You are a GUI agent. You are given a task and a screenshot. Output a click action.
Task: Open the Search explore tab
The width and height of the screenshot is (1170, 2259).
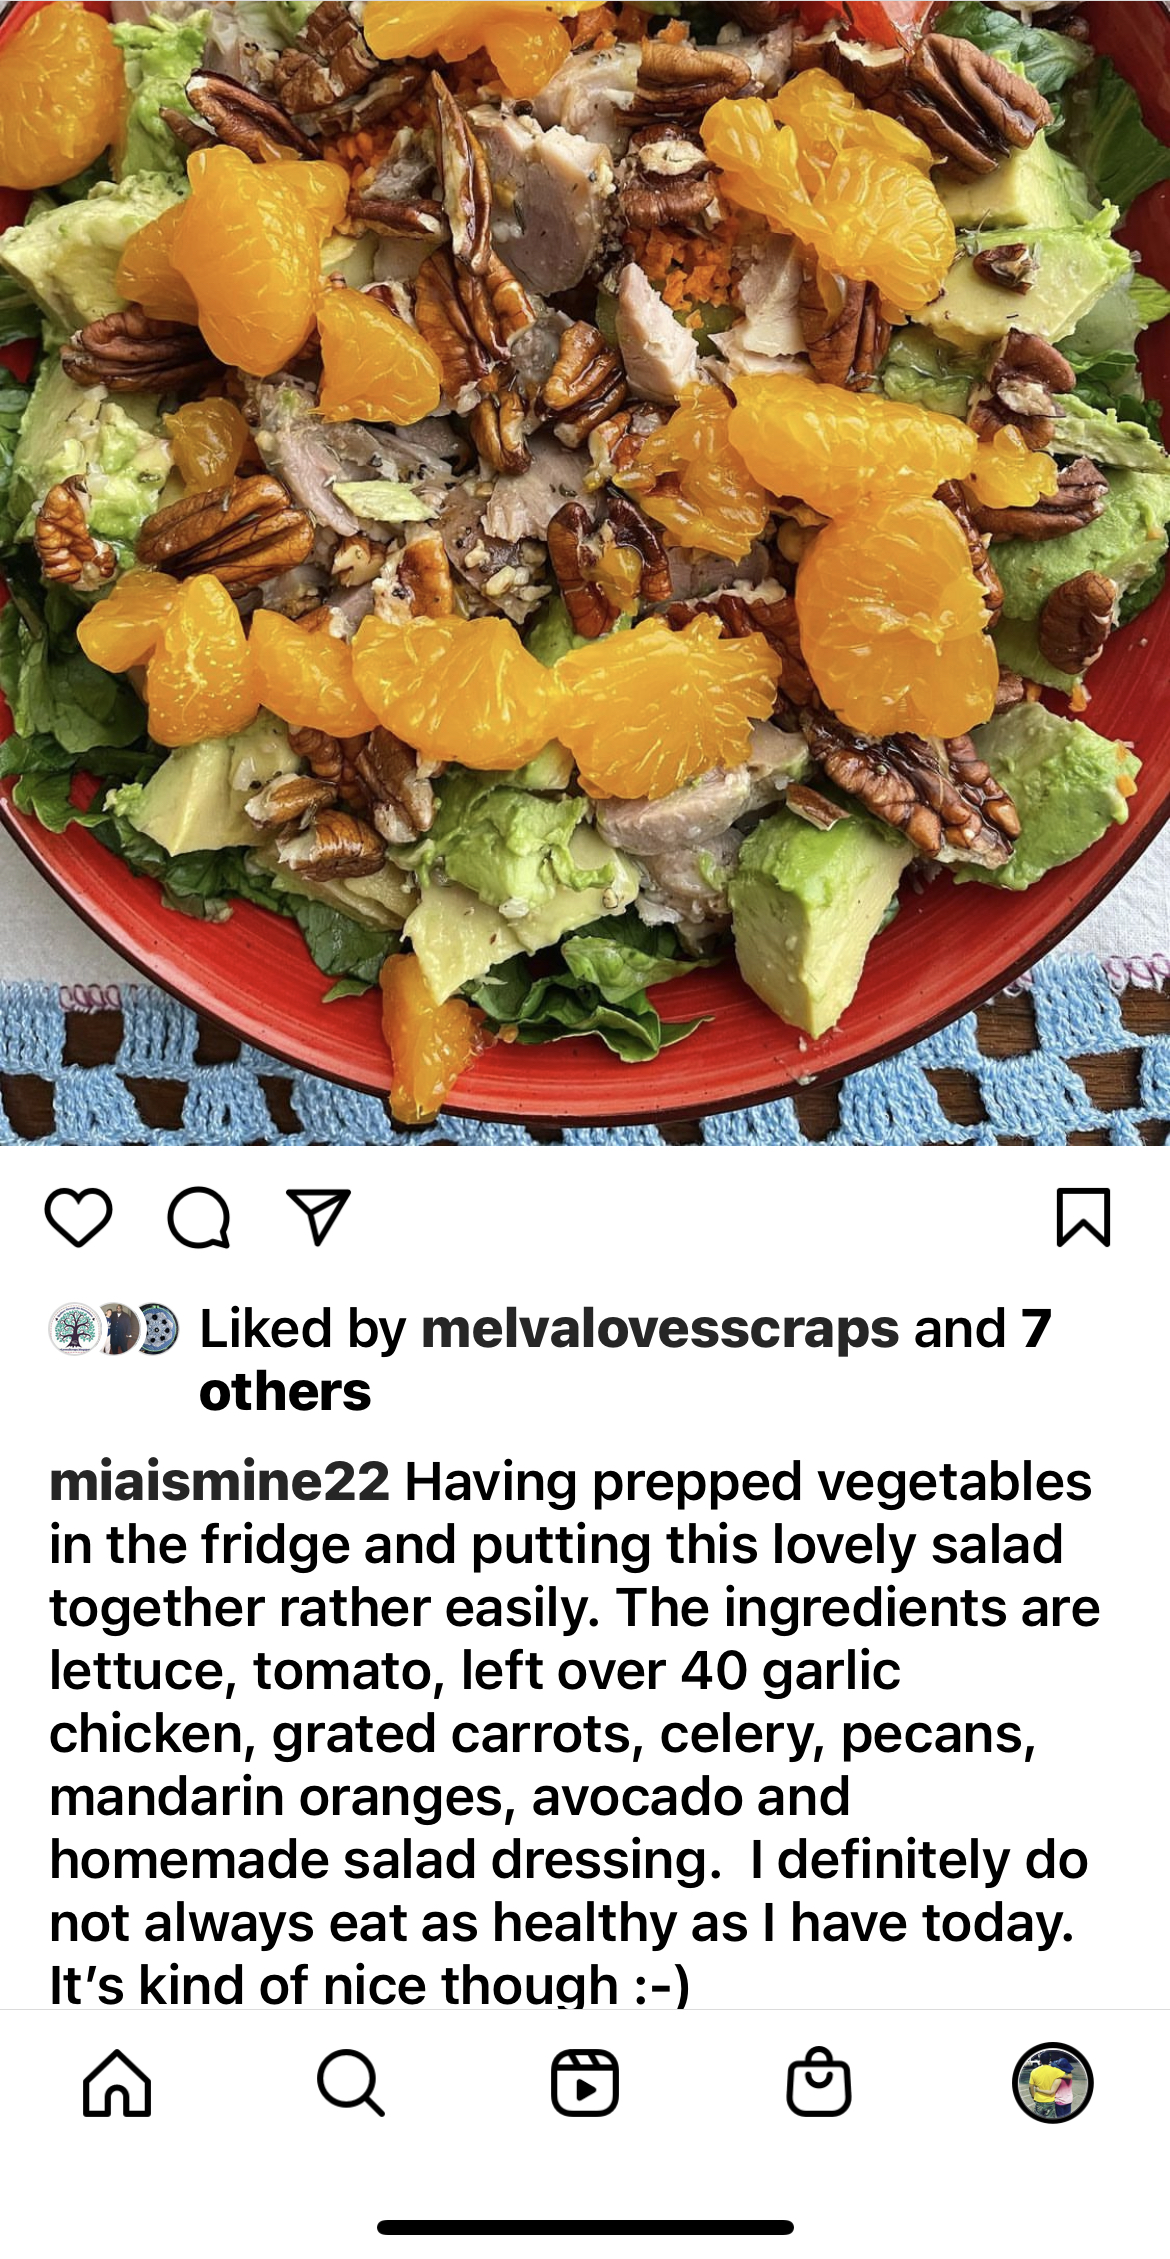tap(350, 2082)
